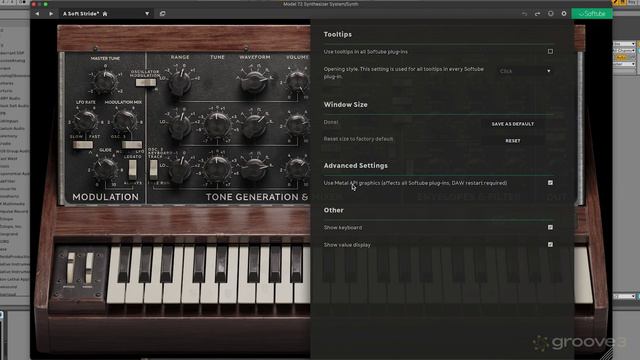Image resolution: width=640 pixels, height=360 pixels.
Task: Click oscillator 3 Range knob in bottom row
Action: pyautogui.click(x=180, y=169)
